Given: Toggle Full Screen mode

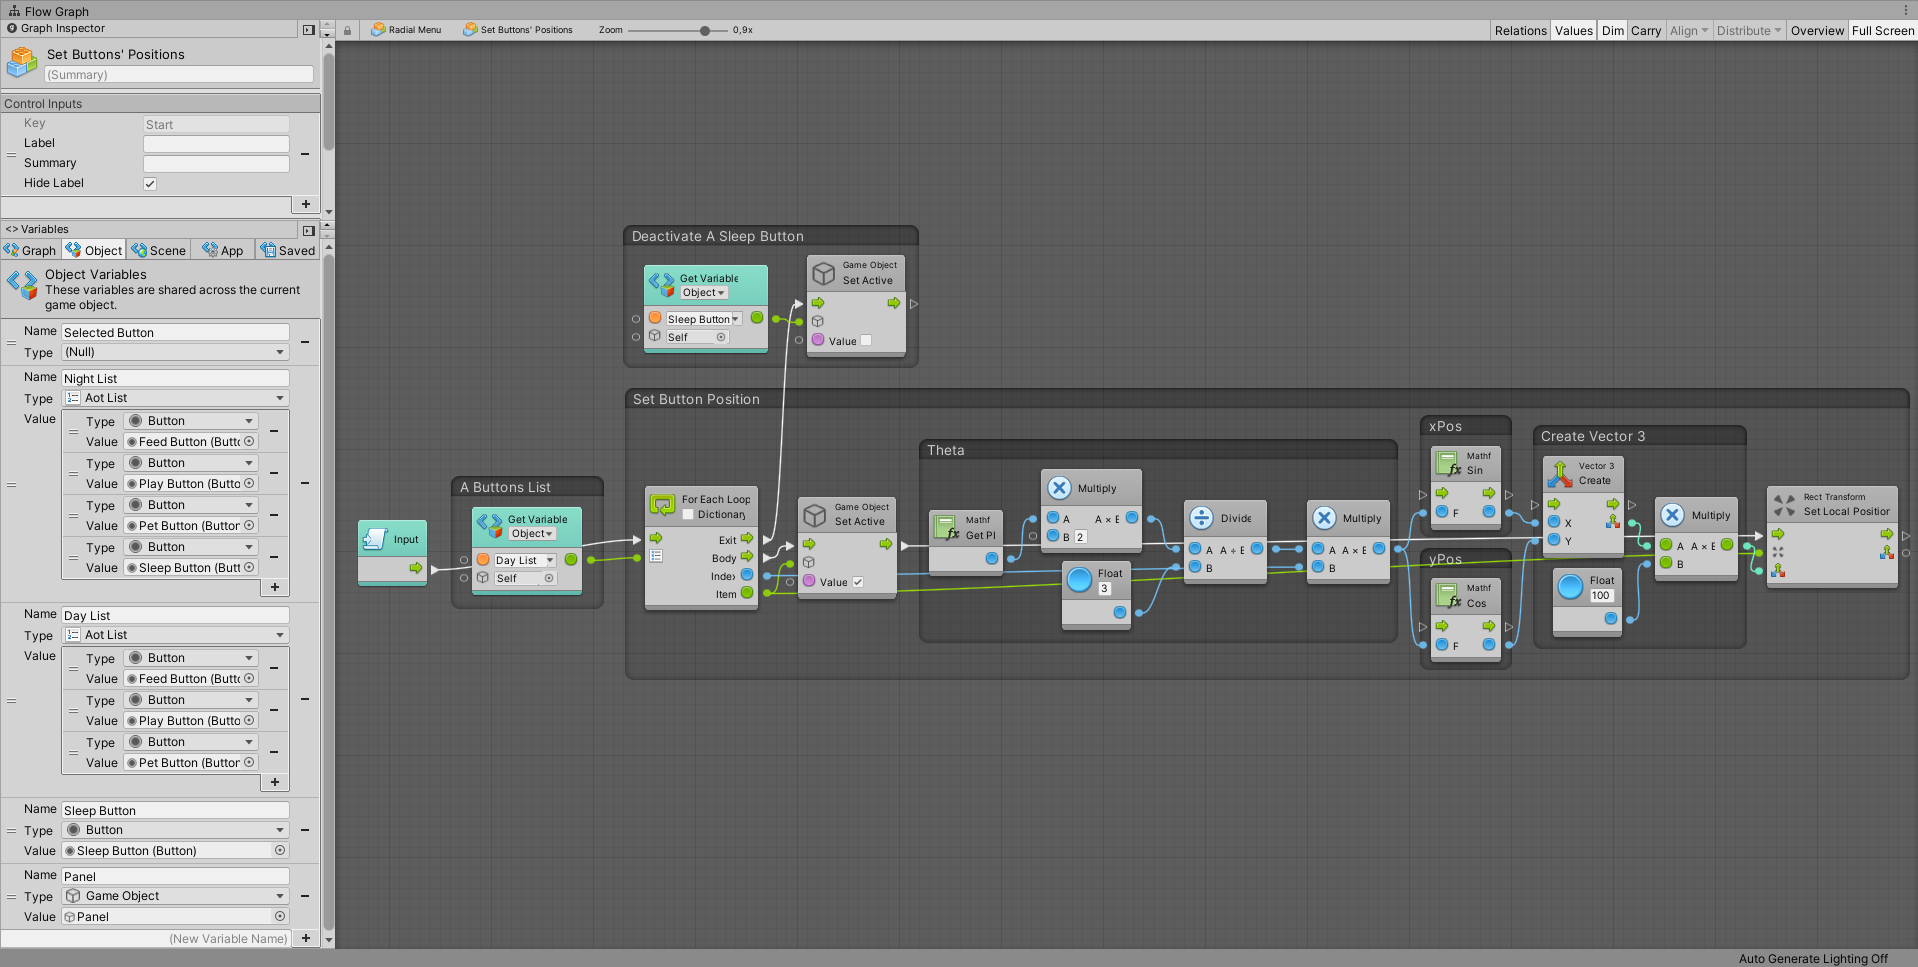Looking at the screenshot, I should tap(1882, 31).
